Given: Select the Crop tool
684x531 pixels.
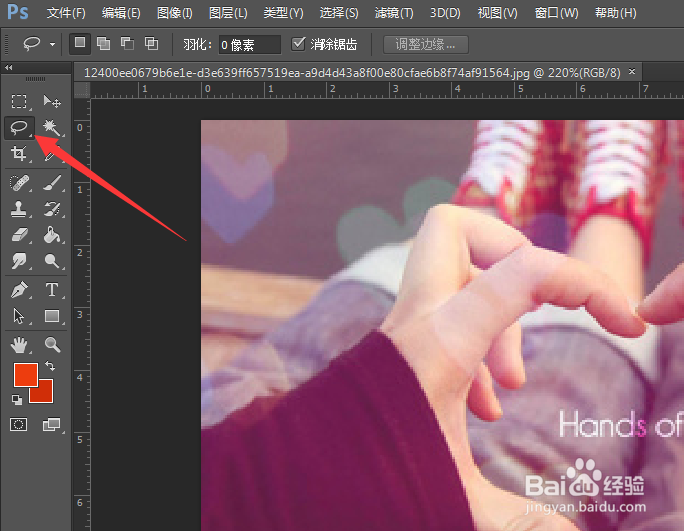Looking at the screenshot, I should point(19,153).
